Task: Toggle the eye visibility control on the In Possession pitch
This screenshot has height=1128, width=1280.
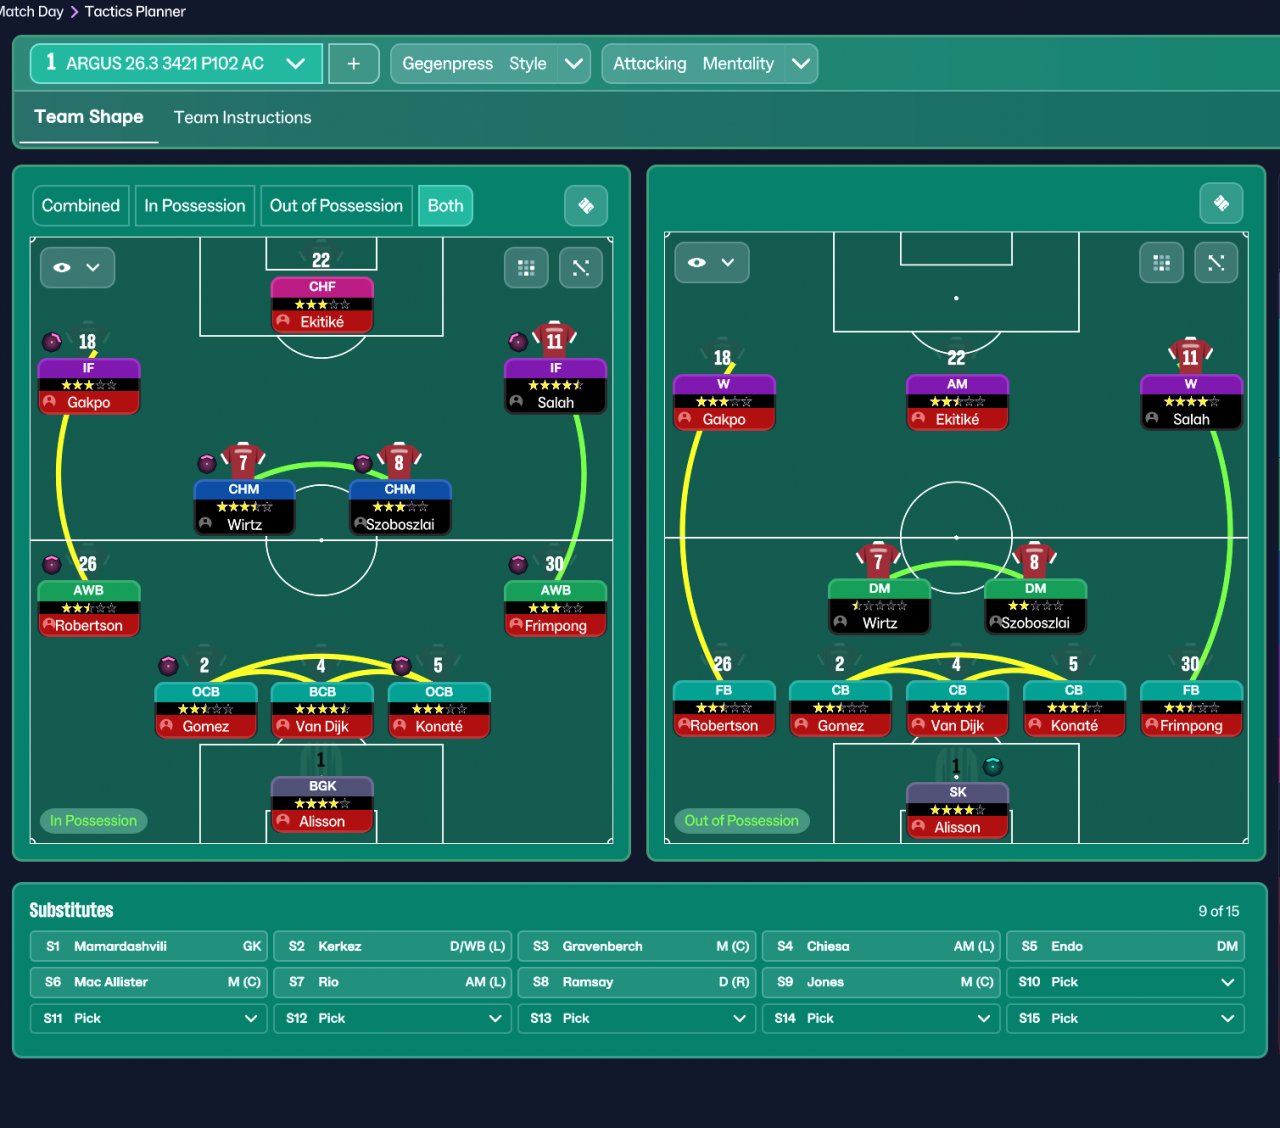Action: 77,267
